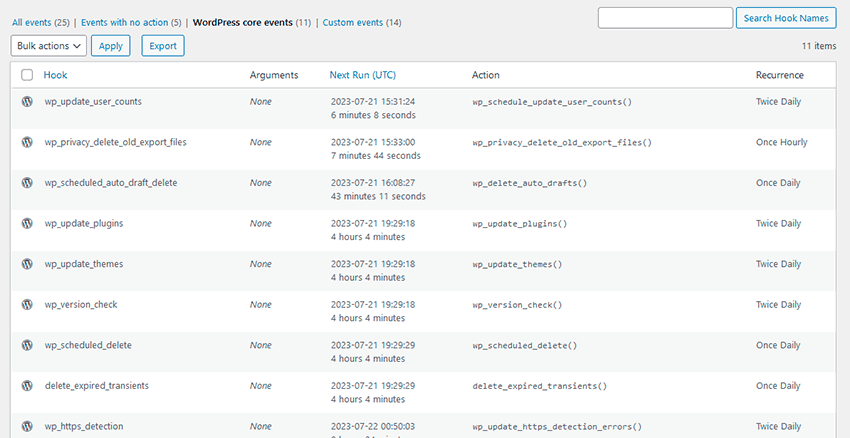This screenshot has width=850, height=438.
Task: Click WordPress icon beside wp_scheduled_delete
Action: 27,345
